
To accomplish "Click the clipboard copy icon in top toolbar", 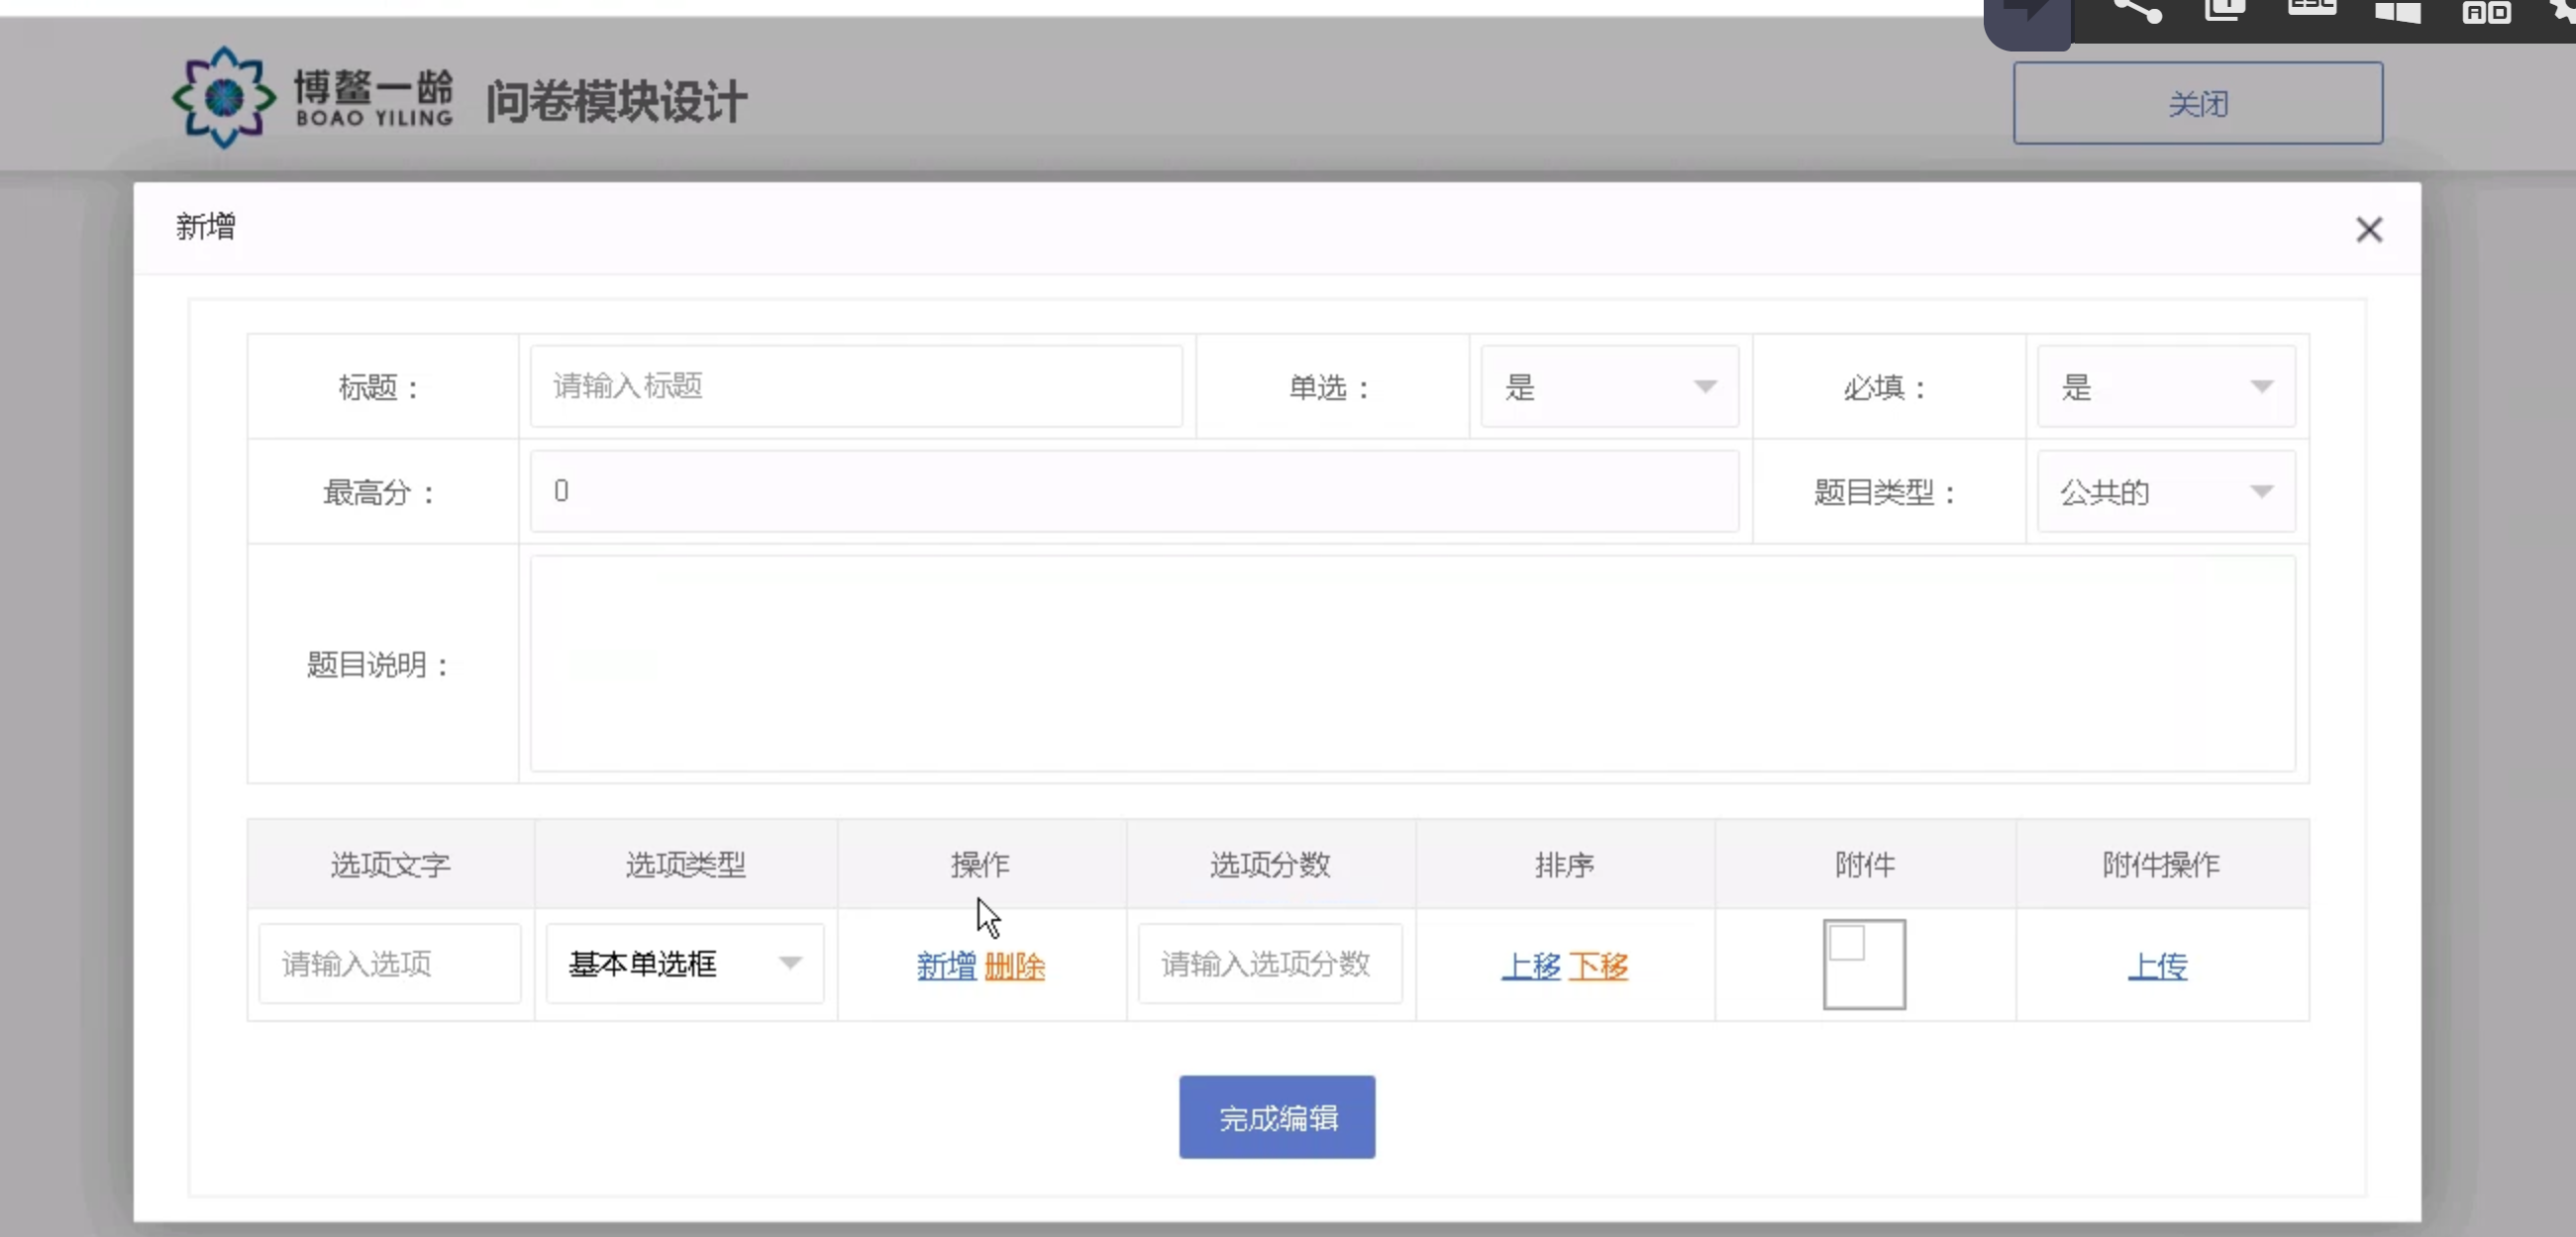I will click(x=2224, y=10).
